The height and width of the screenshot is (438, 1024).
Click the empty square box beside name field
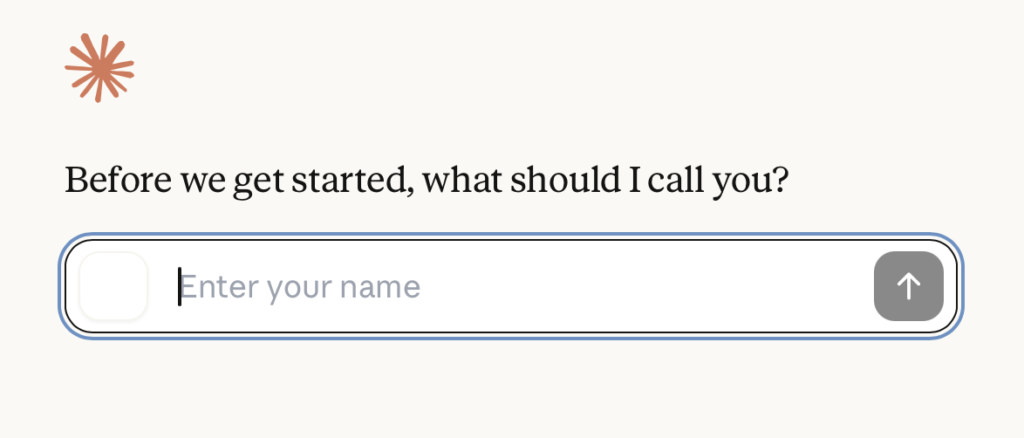pos(113,287)
